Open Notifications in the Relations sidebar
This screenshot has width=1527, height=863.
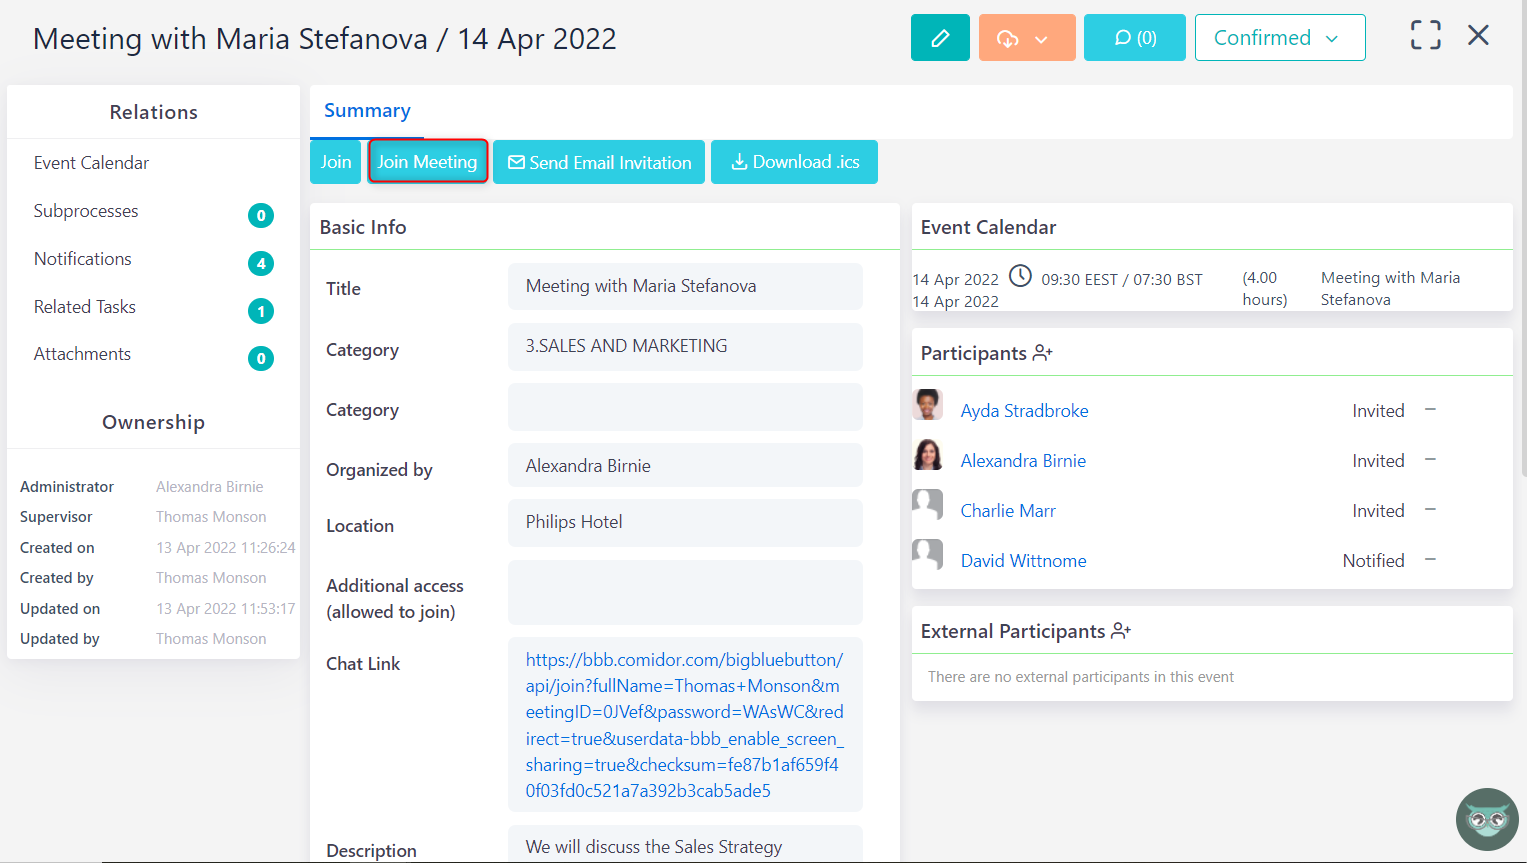(82, 258)
